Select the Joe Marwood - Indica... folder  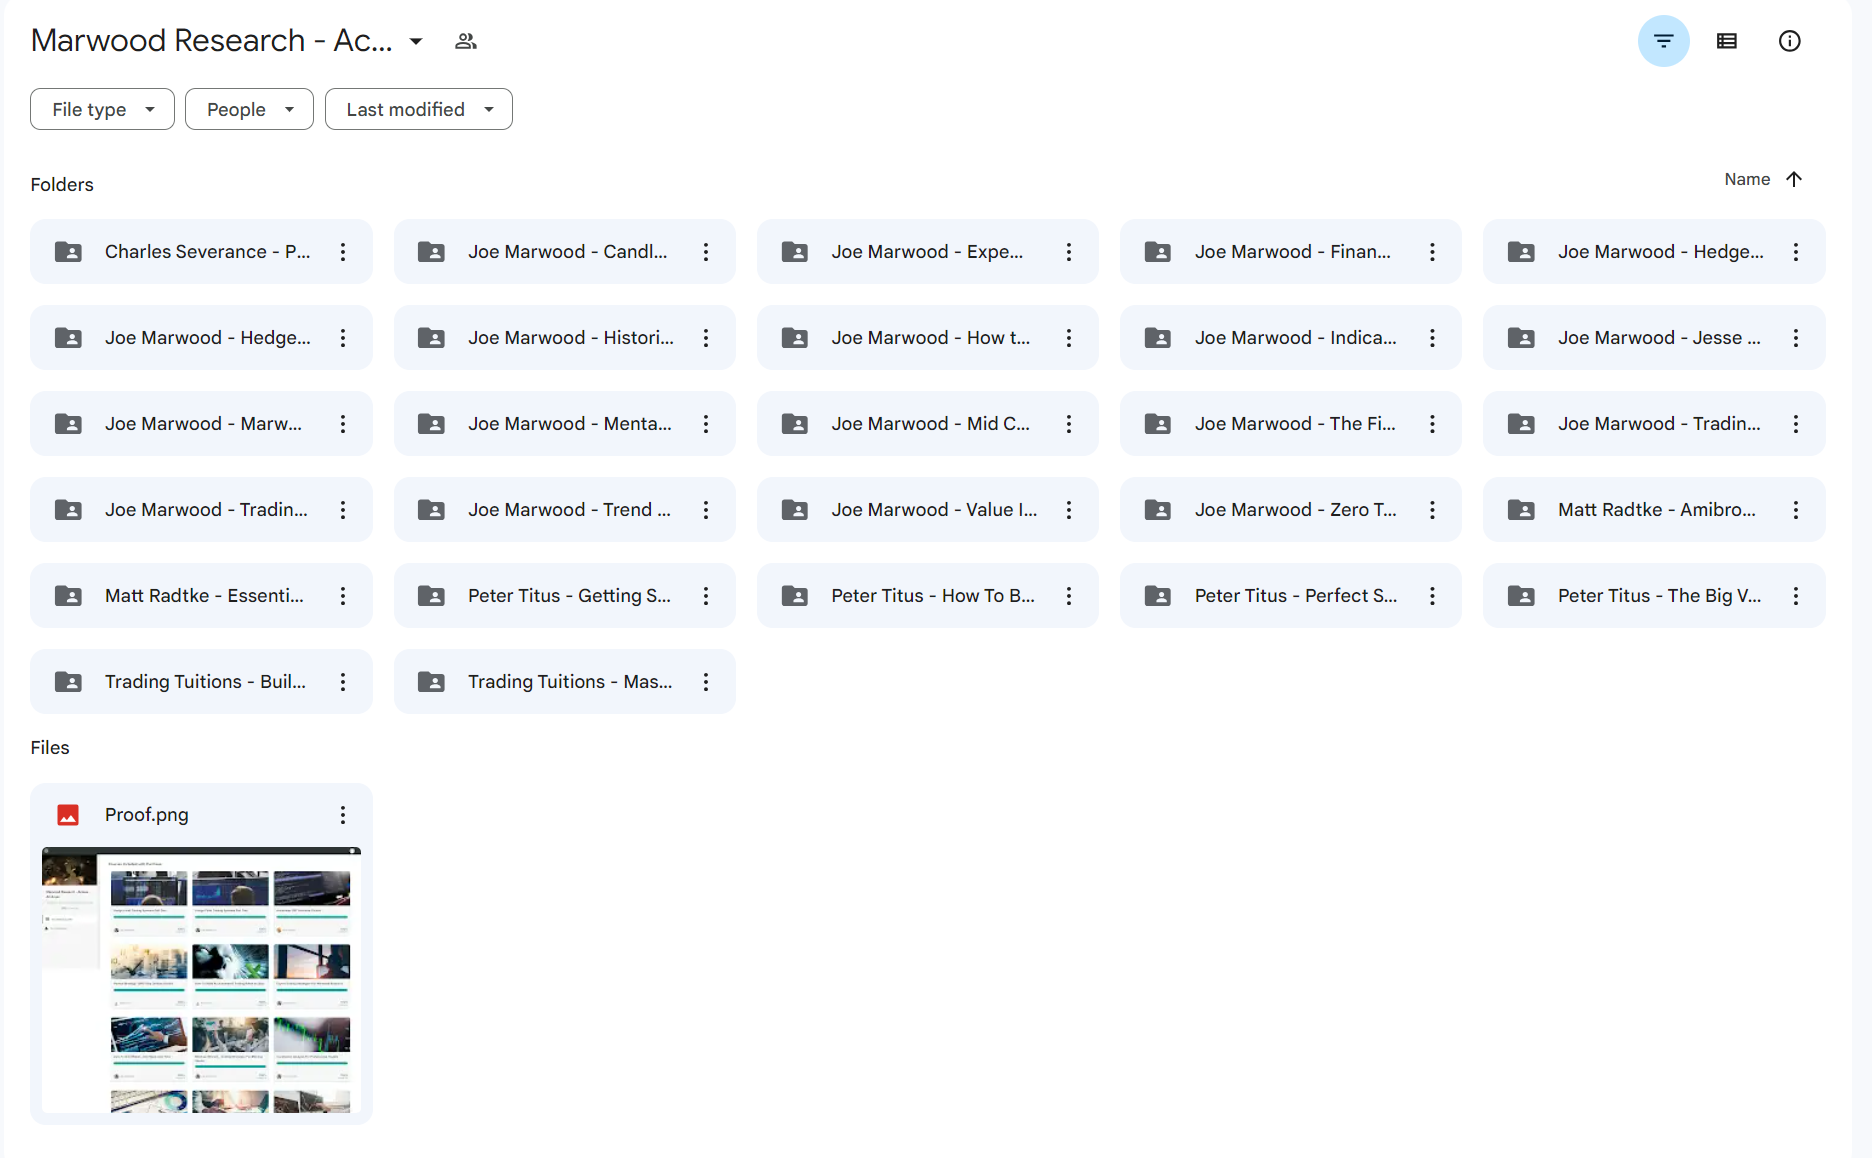click(x=1290, y=338)
